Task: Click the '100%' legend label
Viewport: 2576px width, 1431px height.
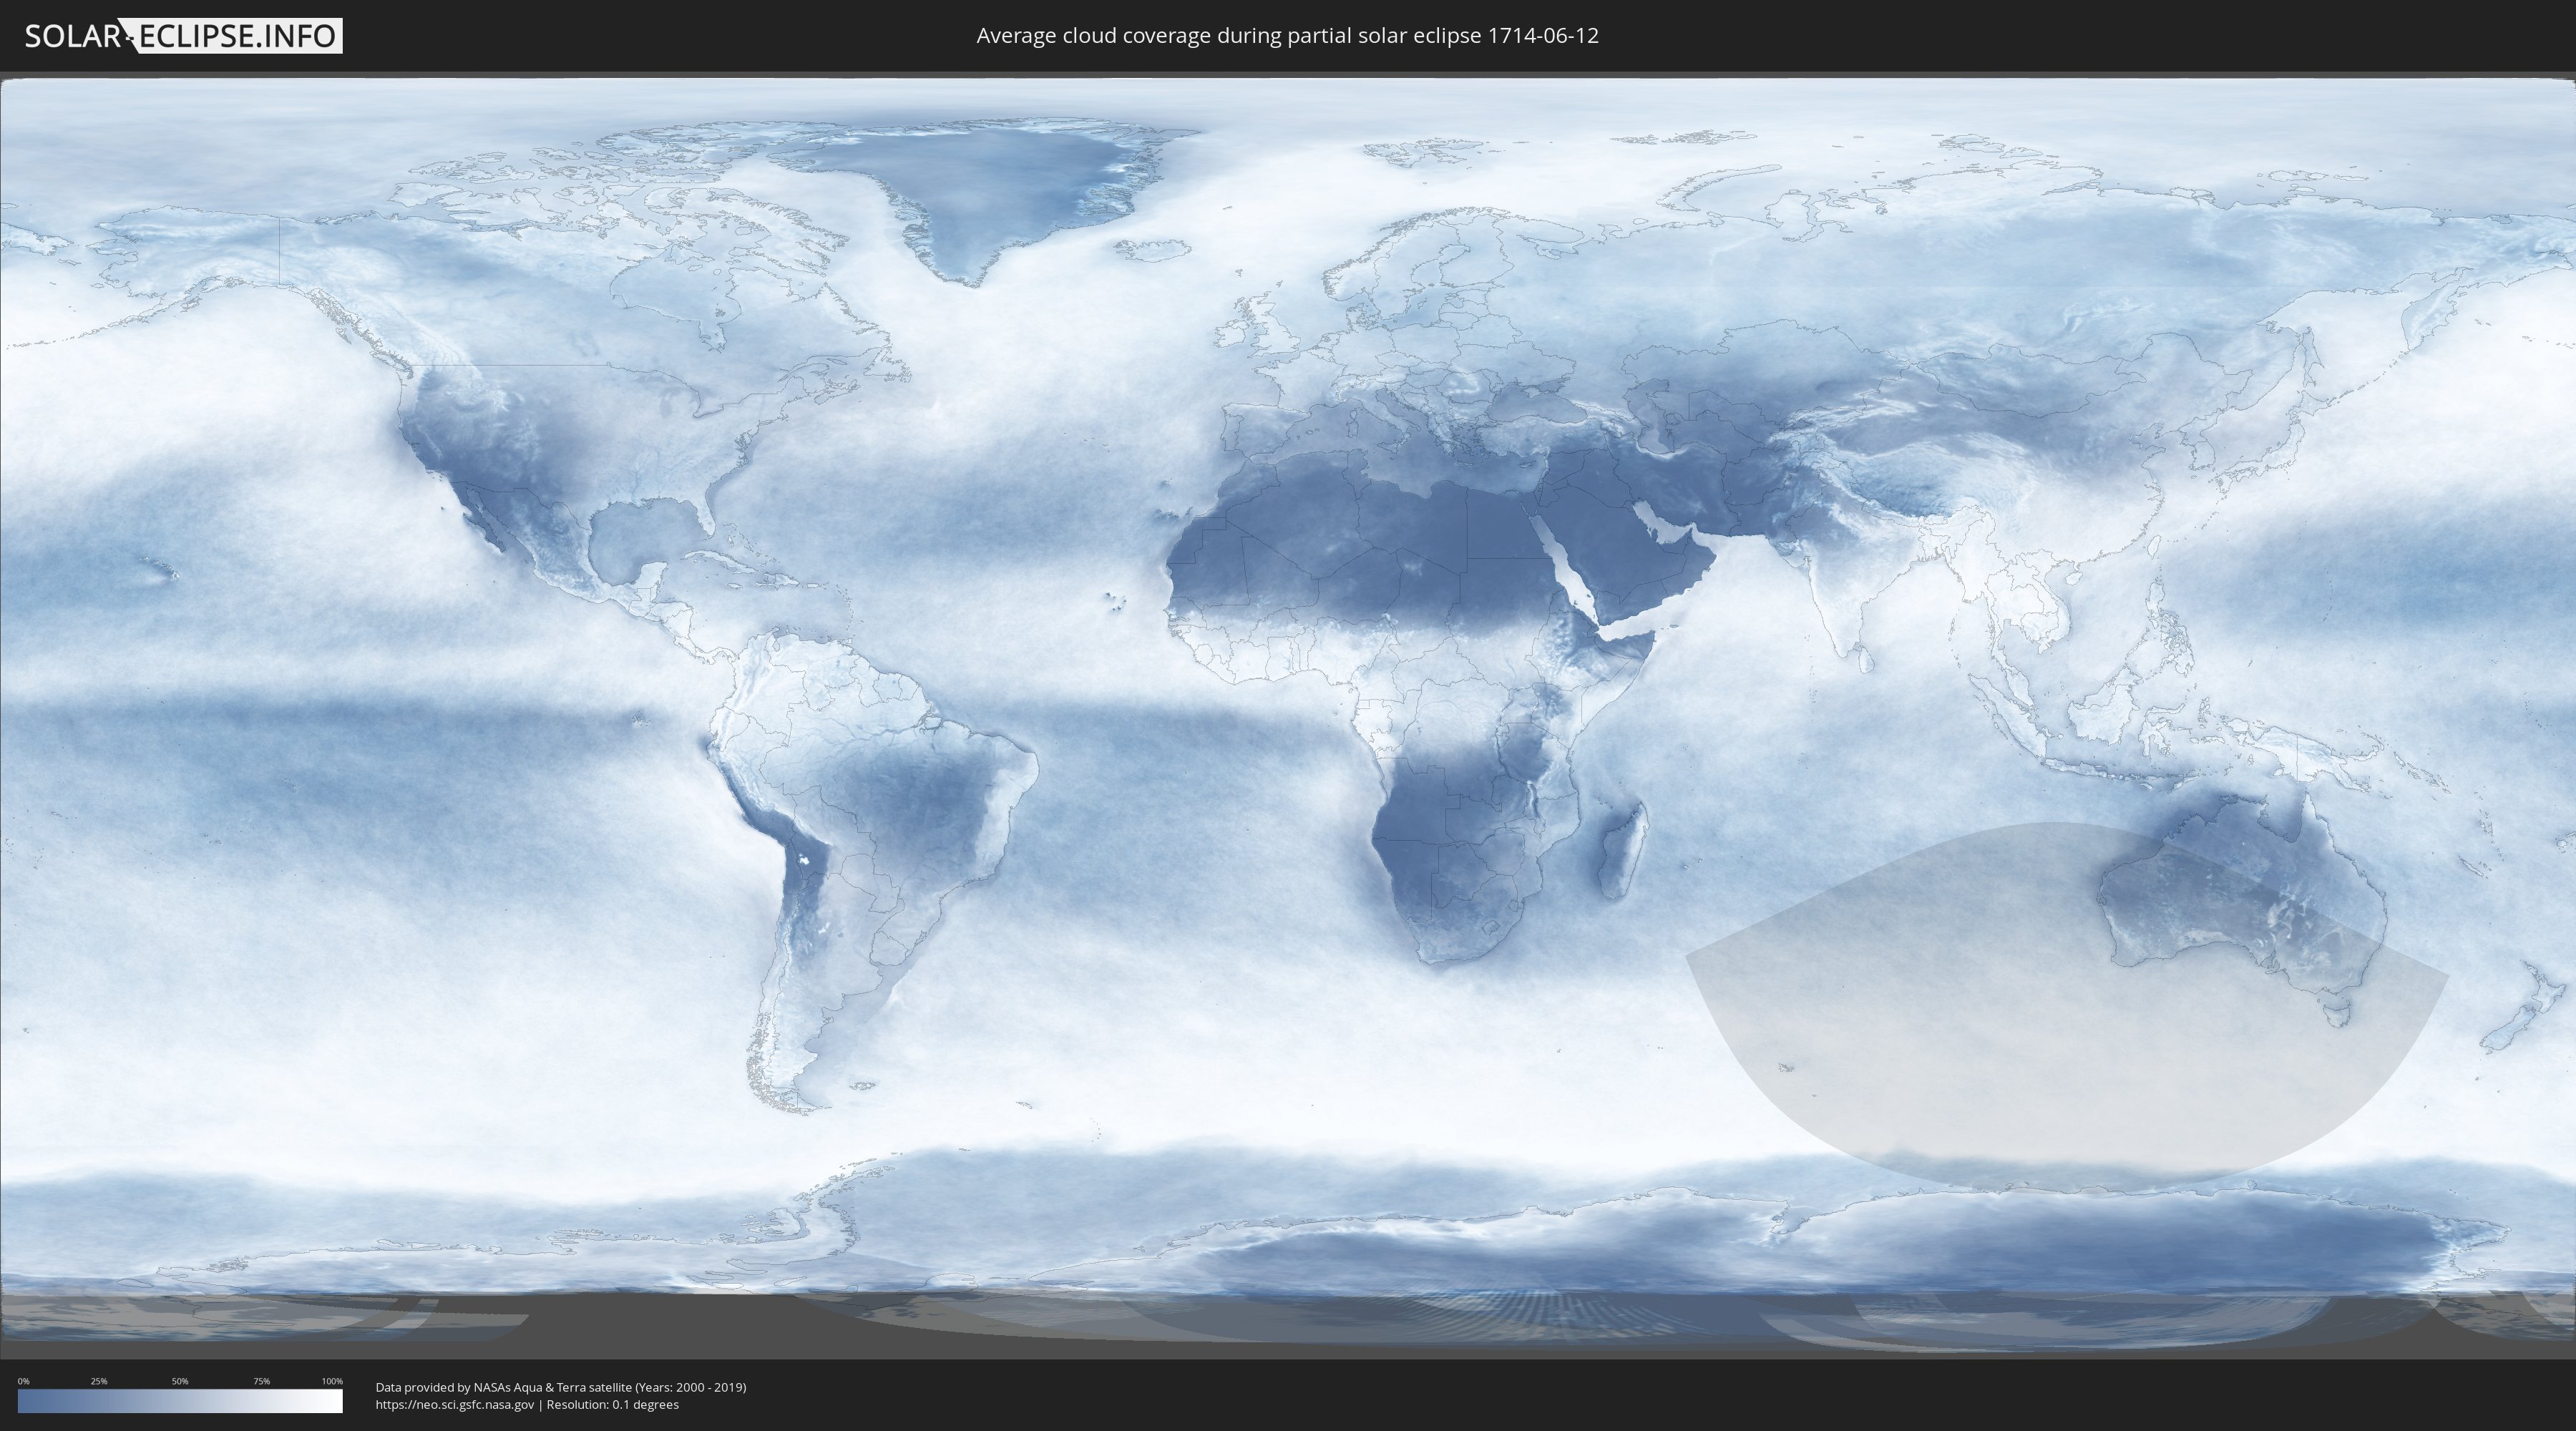Action: [x=332, y=1381]
